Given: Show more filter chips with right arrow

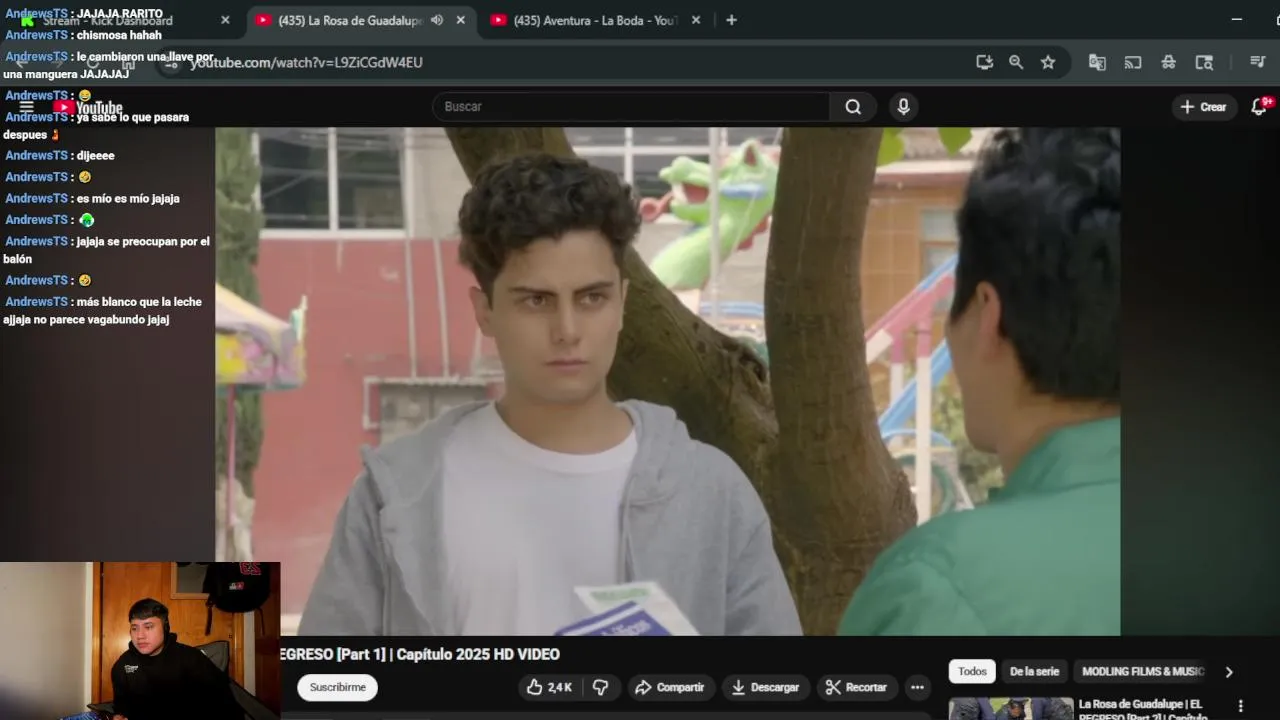Looking at the screenshot, I should point(1229,672).
